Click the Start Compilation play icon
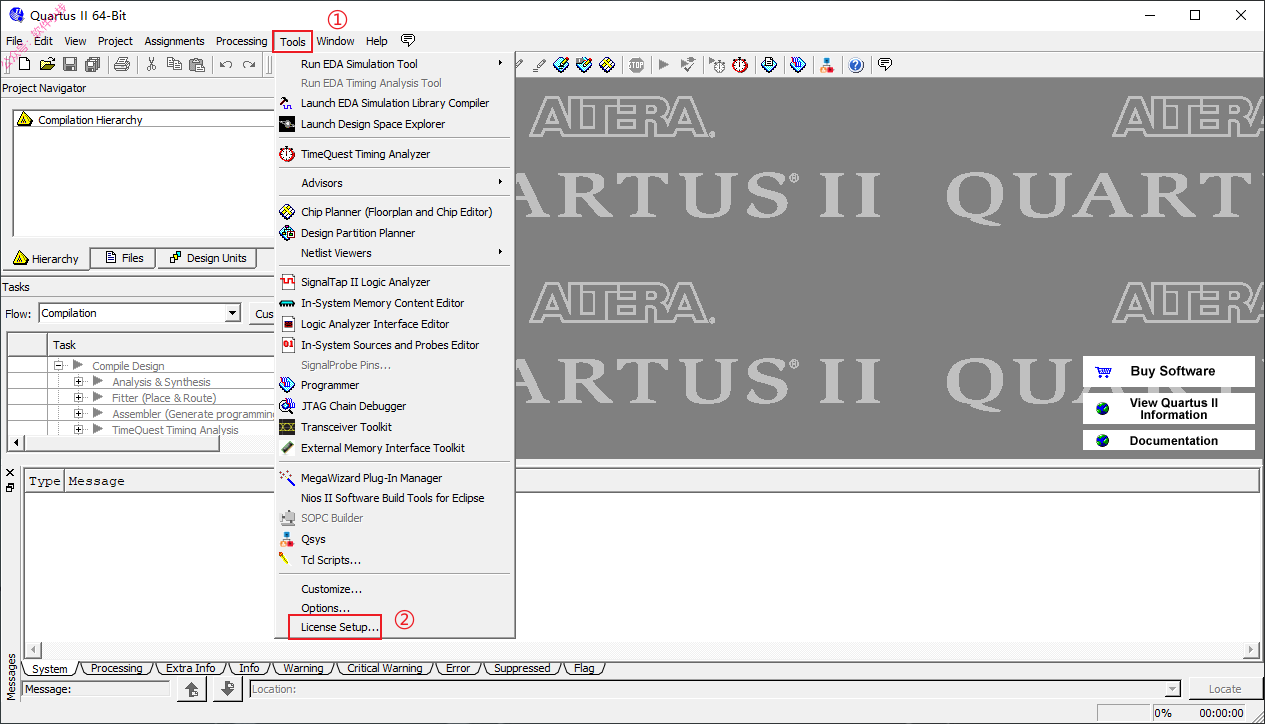The width and height of the screenshot is (1265, 724). click(663, 65)
